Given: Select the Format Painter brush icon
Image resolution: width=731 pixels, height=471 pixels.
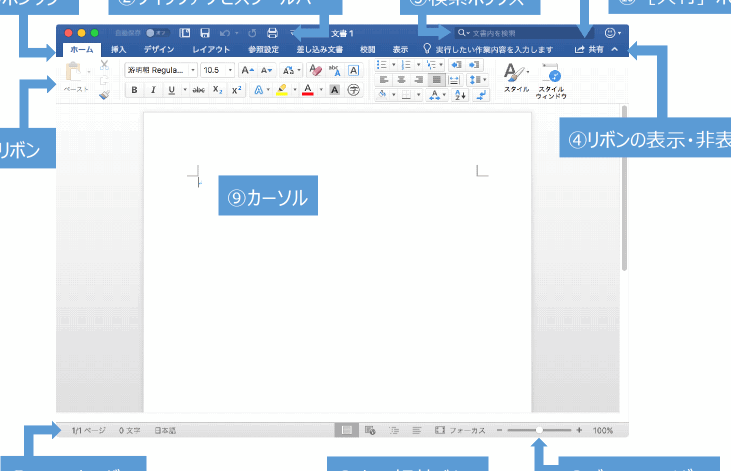Looking at the screenshot, I should point(104,95).
